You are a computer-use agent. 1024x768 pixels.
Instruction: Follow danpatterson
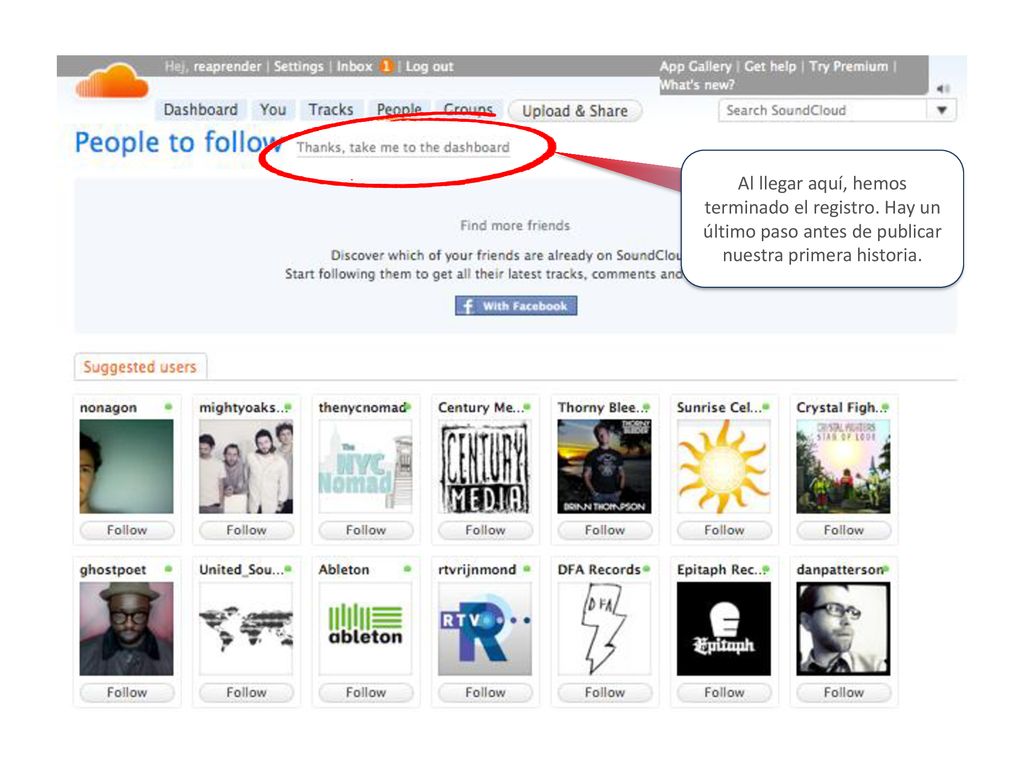[844, 692]
